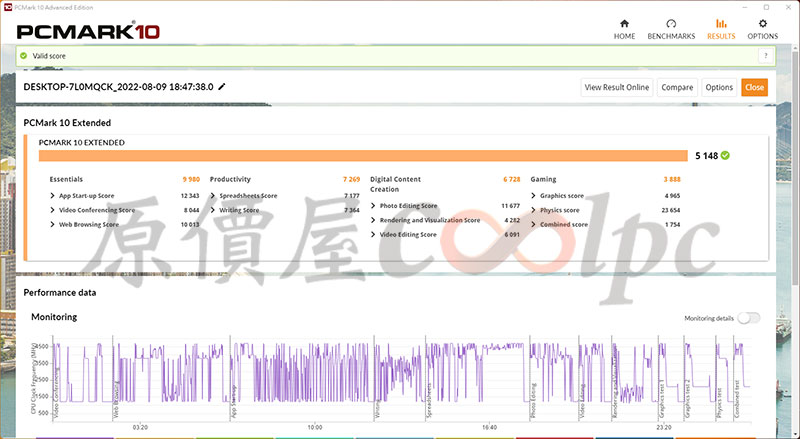The width and height of the screenshot is (800, 439).
Task: Click the orange overall score bar
Action: [363, 156]
